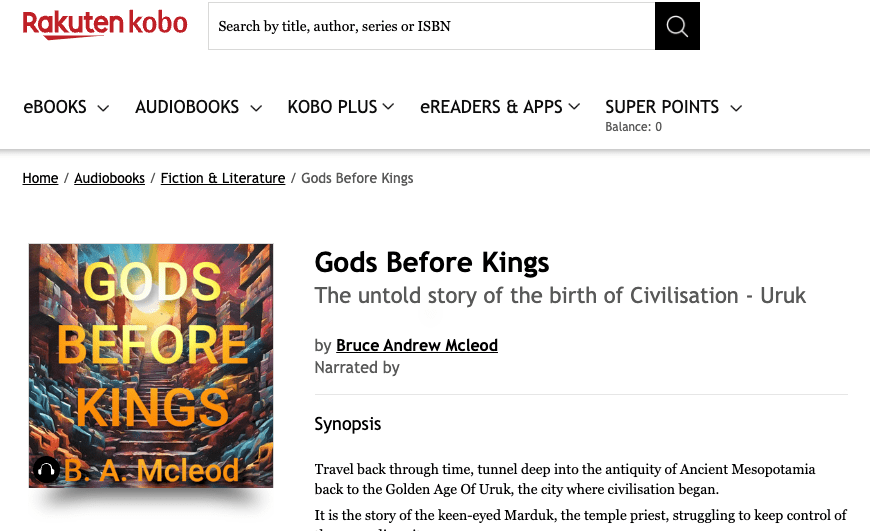Expand the SUPER POINTS chevron
The width and height of the screenshot is (870, 531).
736,108
